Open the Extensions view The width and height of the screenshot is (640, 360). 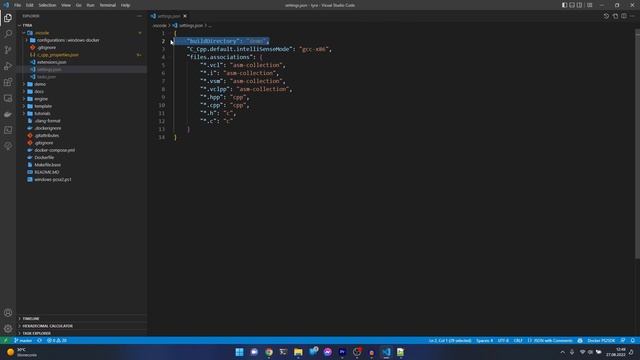coord(8,82)
